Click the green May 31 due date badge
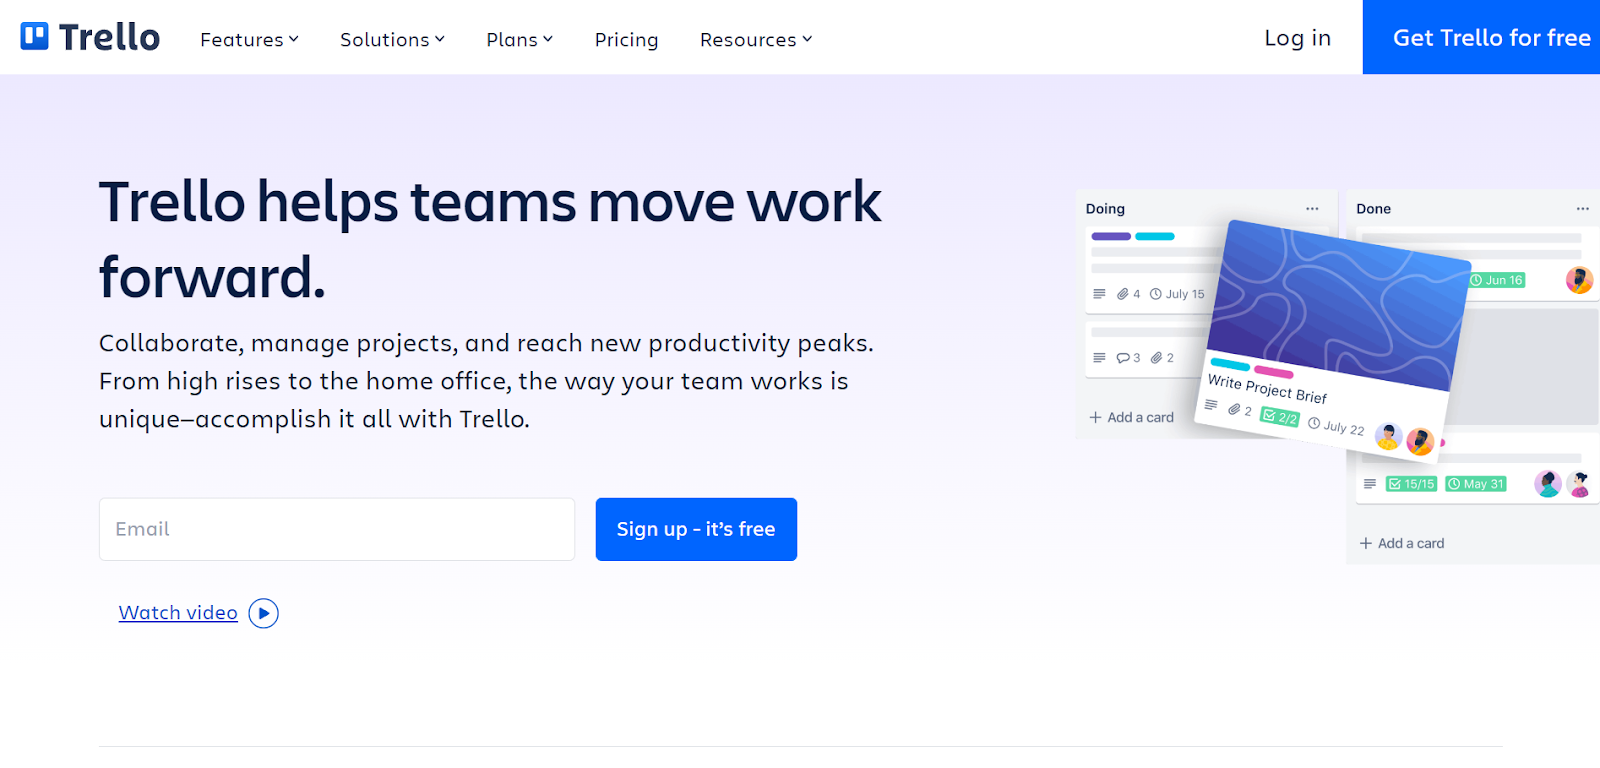The width and height of the screenshot is (1600, 768). 1476,484
